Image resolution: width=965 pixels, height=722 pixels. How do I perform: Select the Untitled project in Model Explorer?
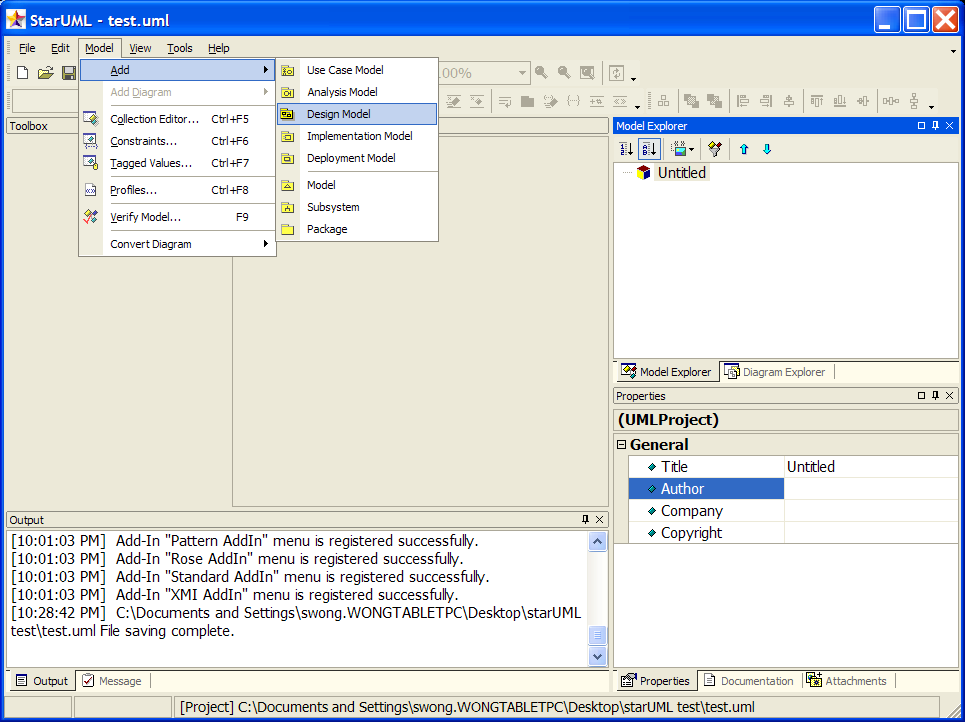pyautogui.click(x=681, y=173)
